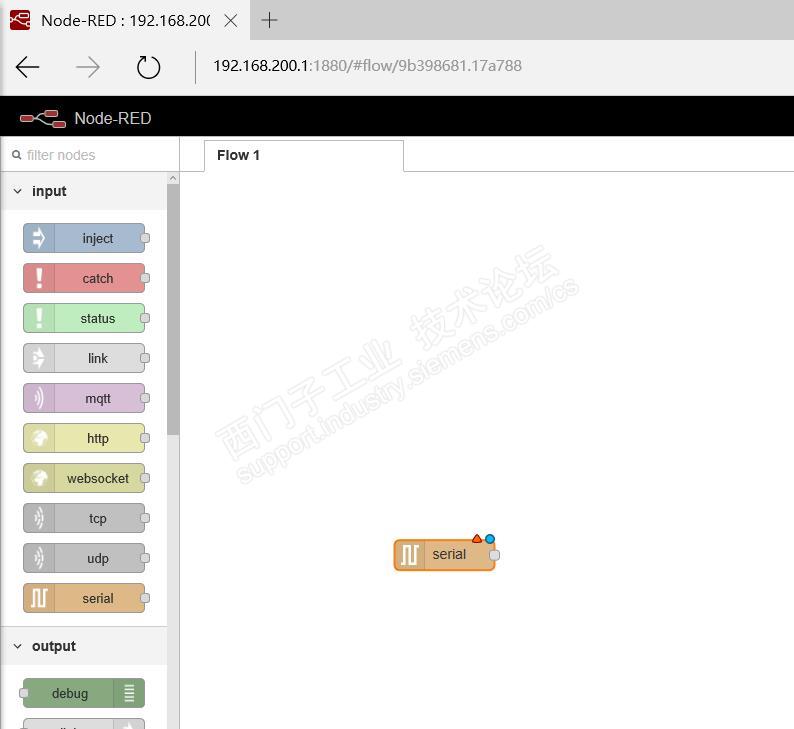The height and width of the screenshot is (729, 794).
Task: Click the palette scroll up arrow
Action: (173, 178)
